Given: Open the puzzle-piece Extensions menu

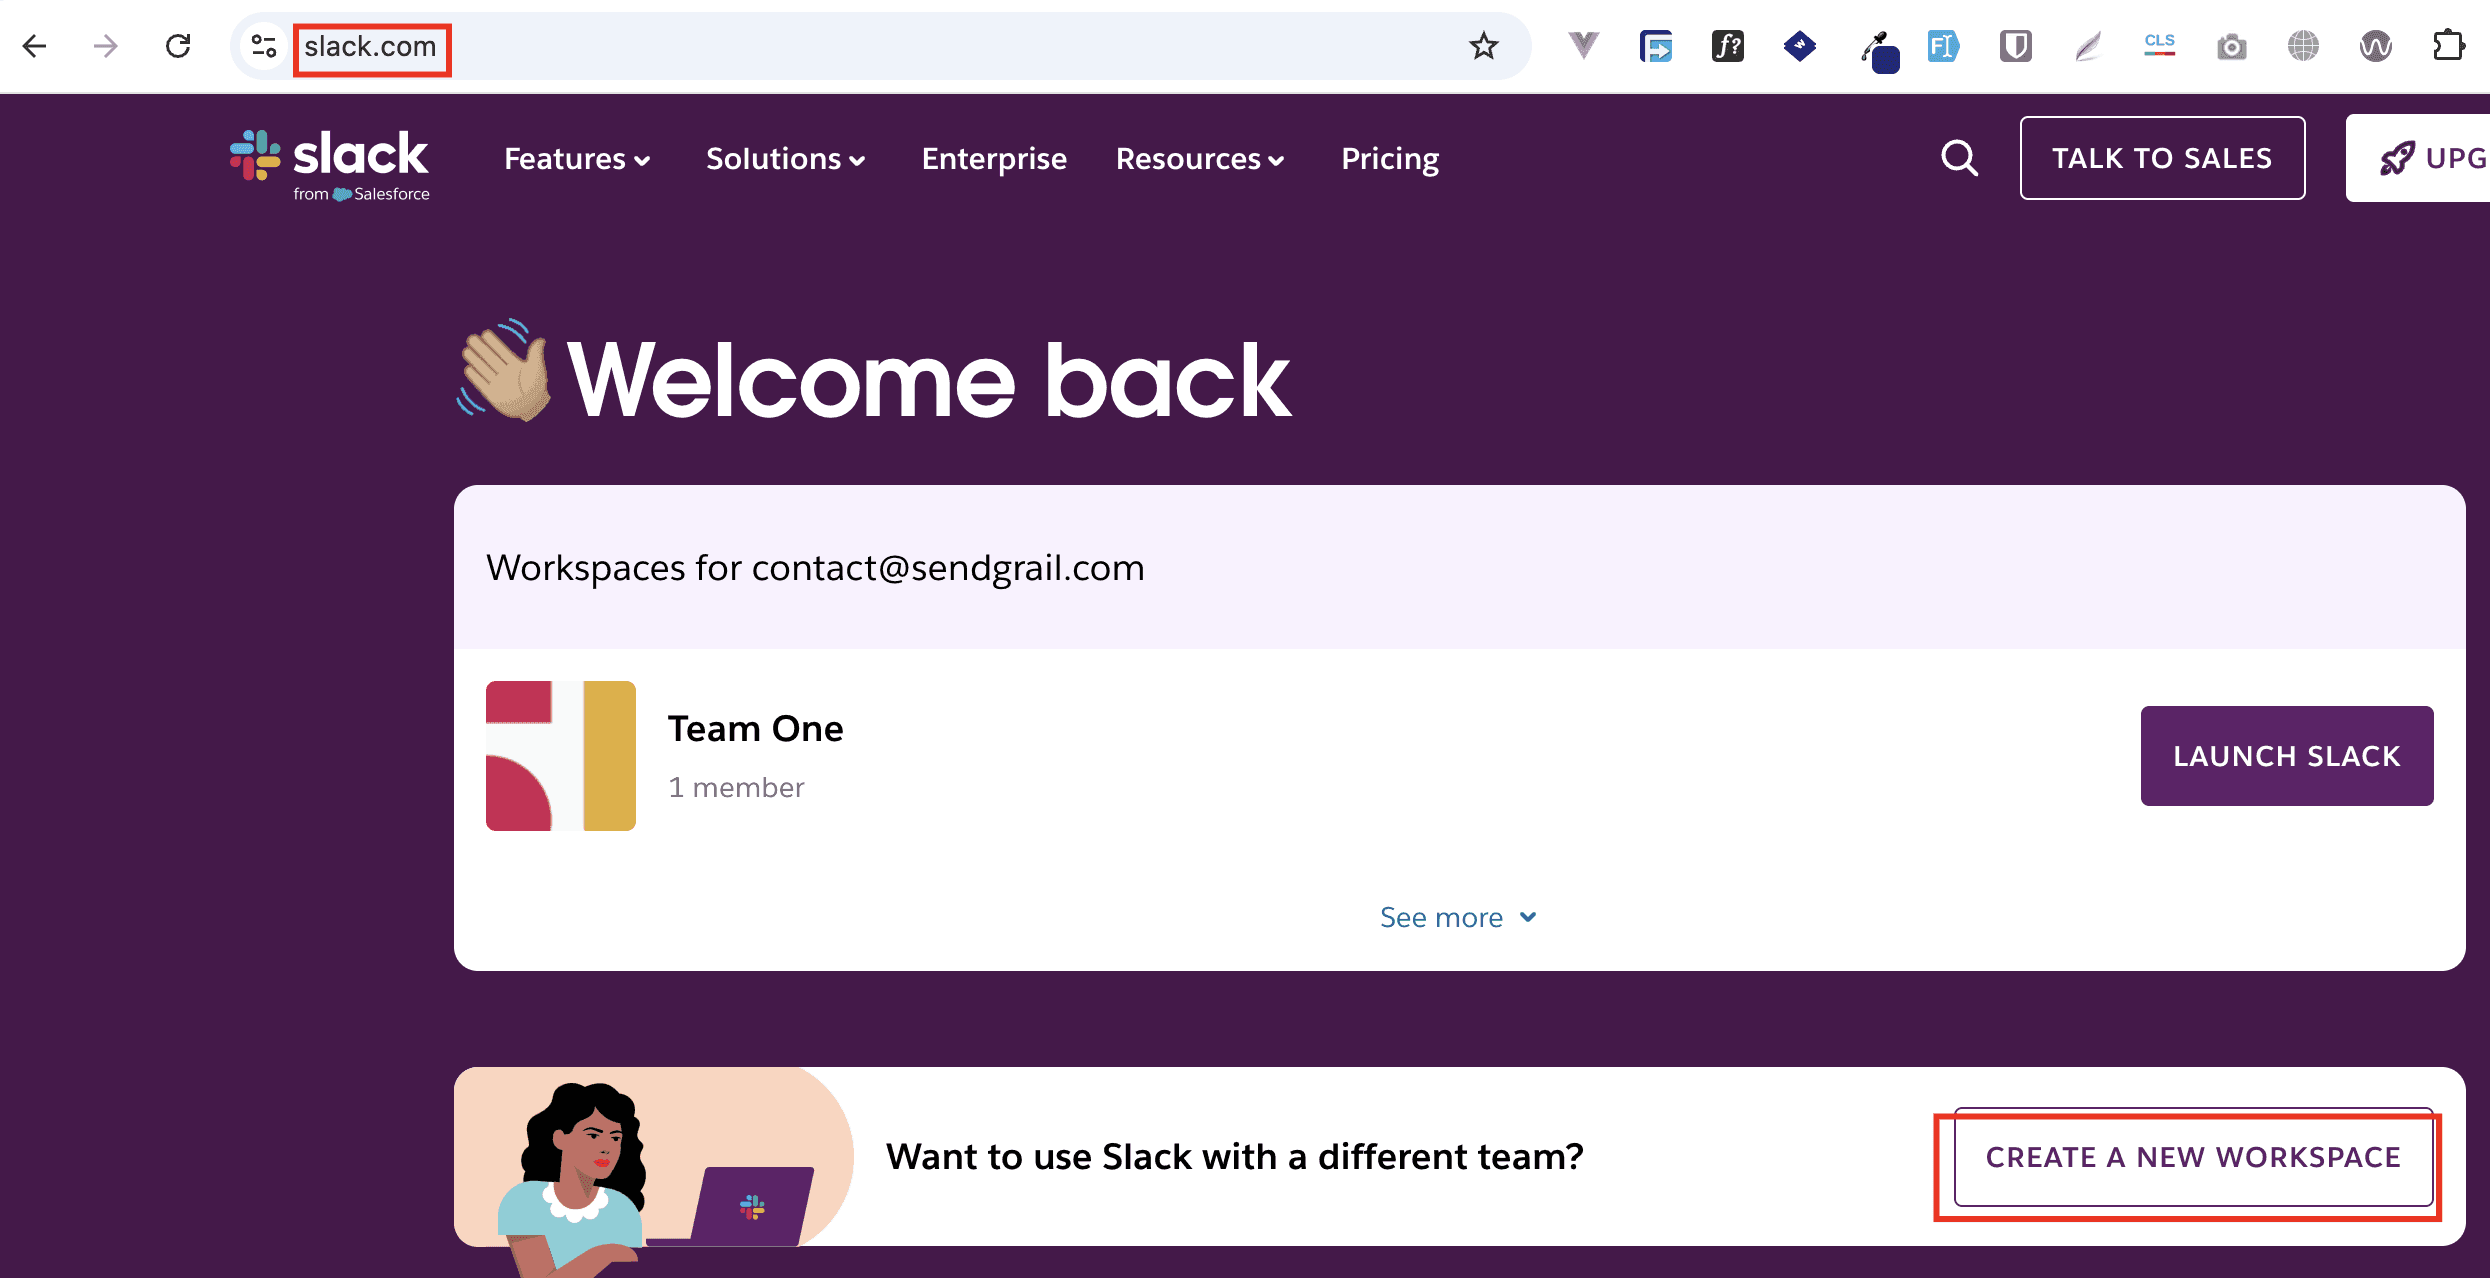Looking at the screenshot, I should click(2449, 46).
